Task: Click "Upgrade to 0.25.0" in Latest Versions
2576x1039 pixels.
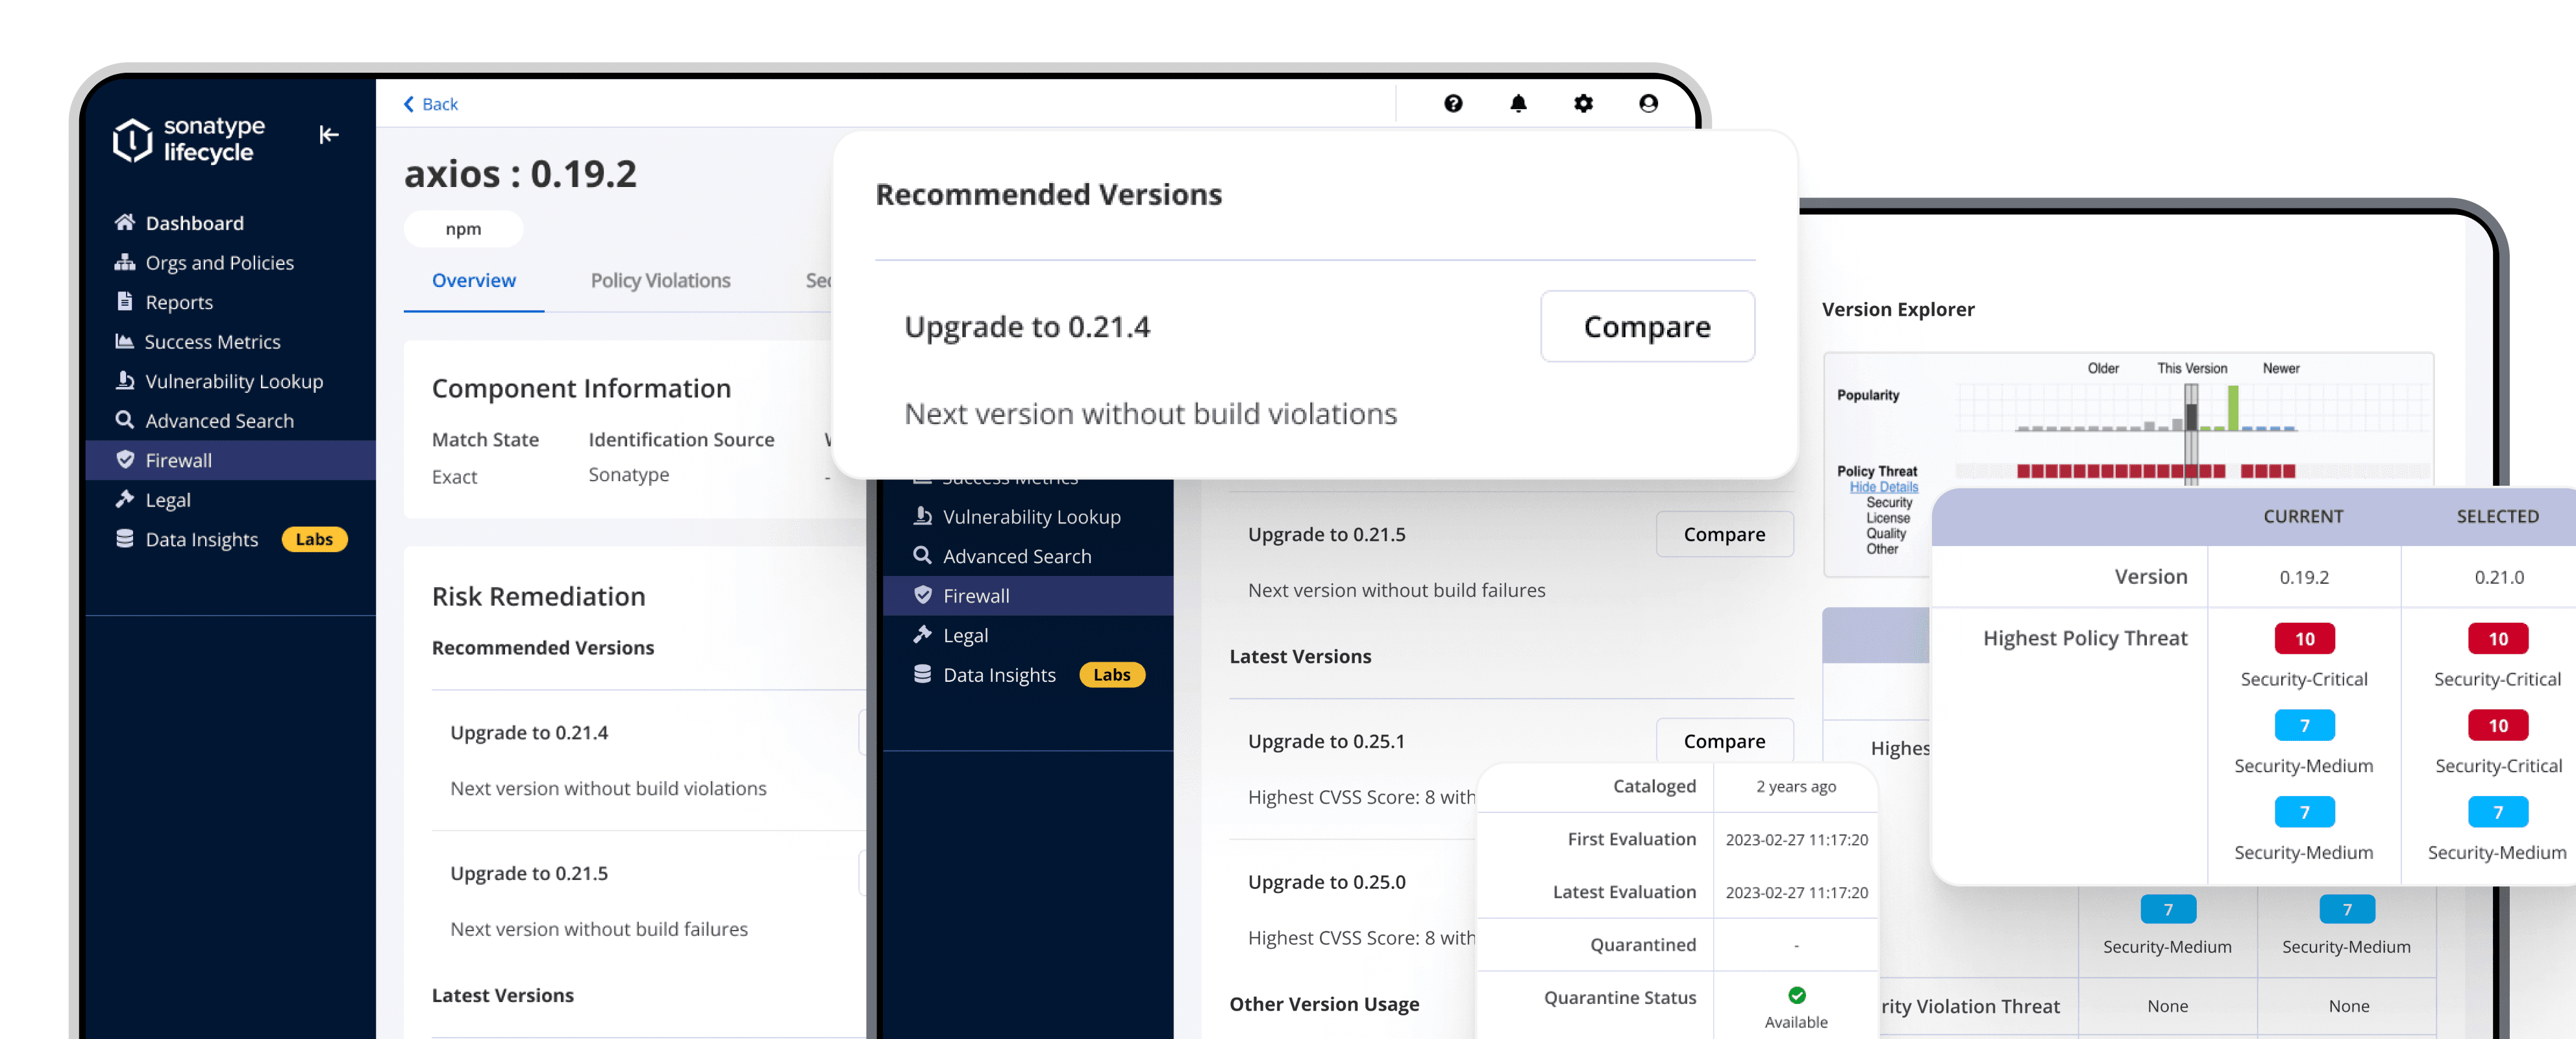Action: (x=1326, y=882)
